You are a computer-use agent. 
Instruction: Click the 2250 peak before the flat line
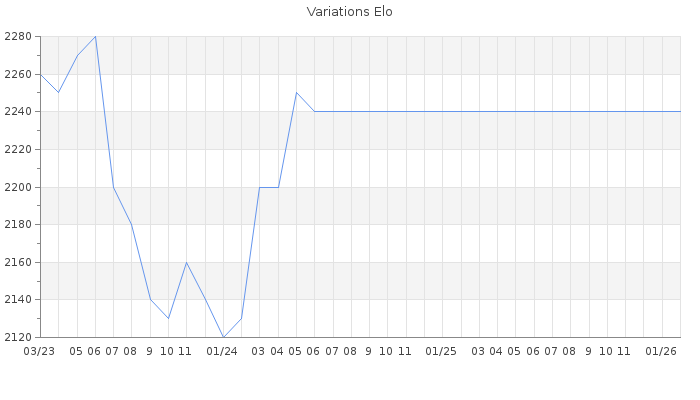tap(296, 93)
